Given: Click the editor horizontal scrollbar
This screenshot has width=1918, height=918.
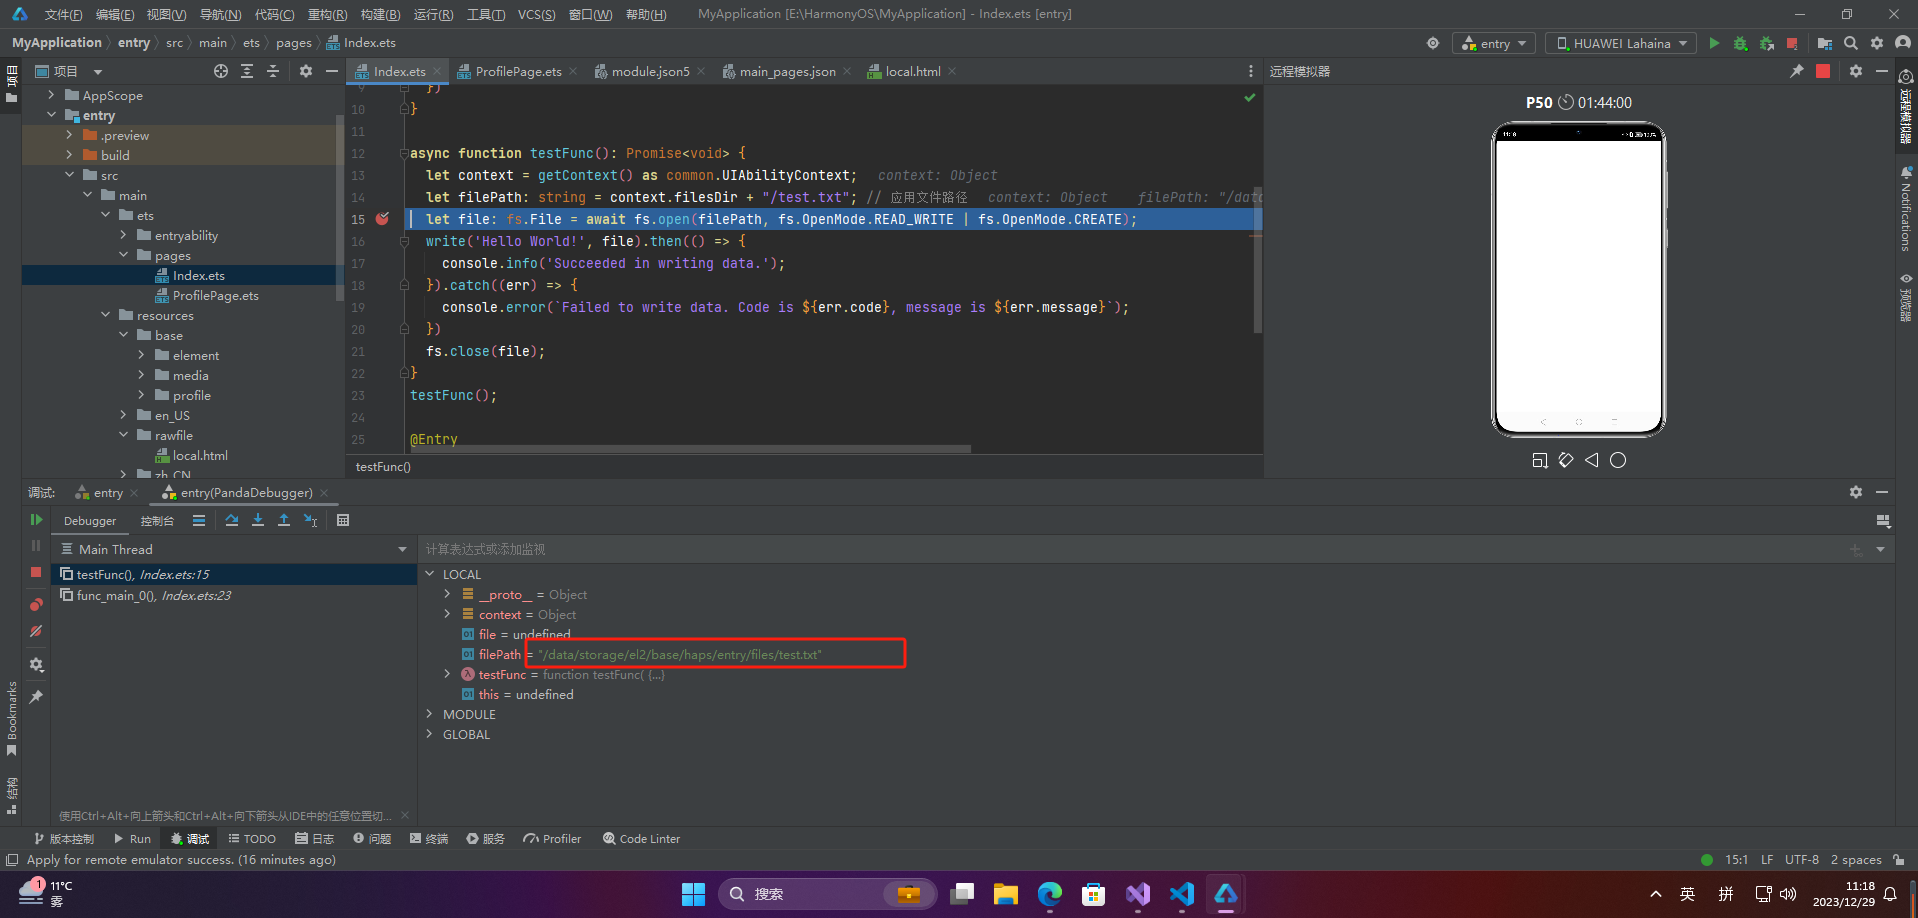Looking at the screenshot, I should coord(689,449).
